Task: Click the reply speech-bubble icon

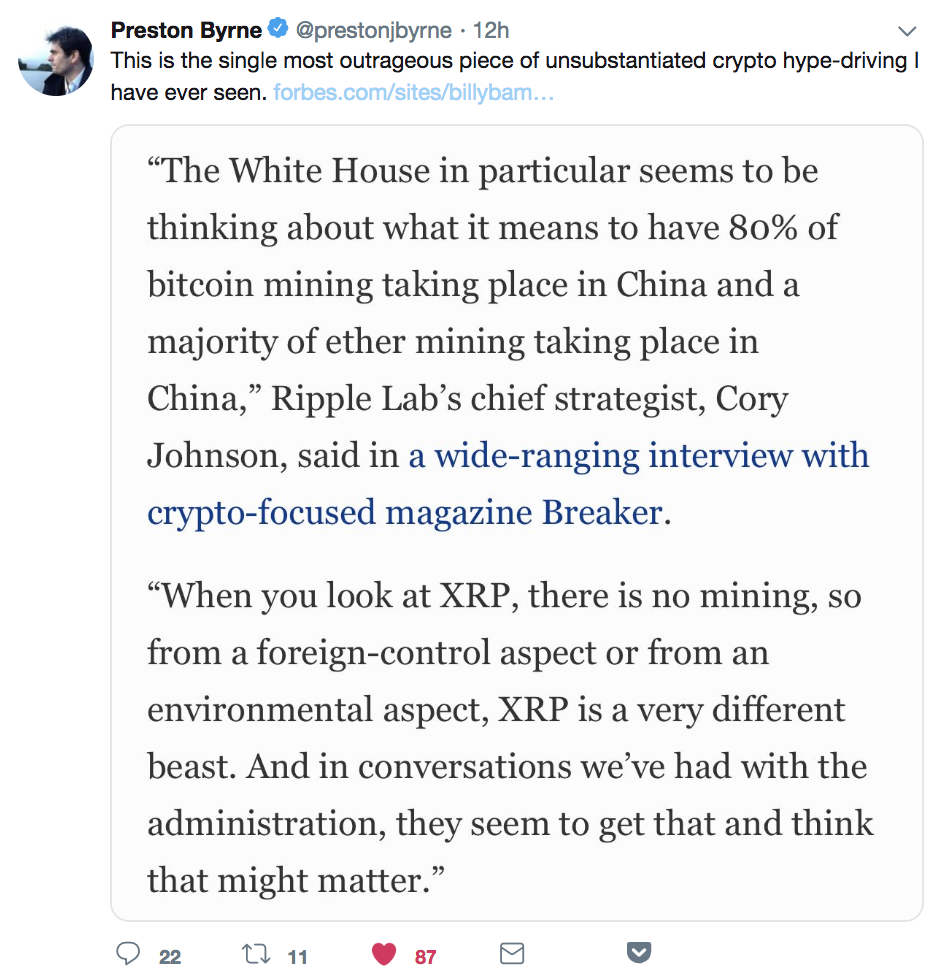Action: tap(128, 953)
